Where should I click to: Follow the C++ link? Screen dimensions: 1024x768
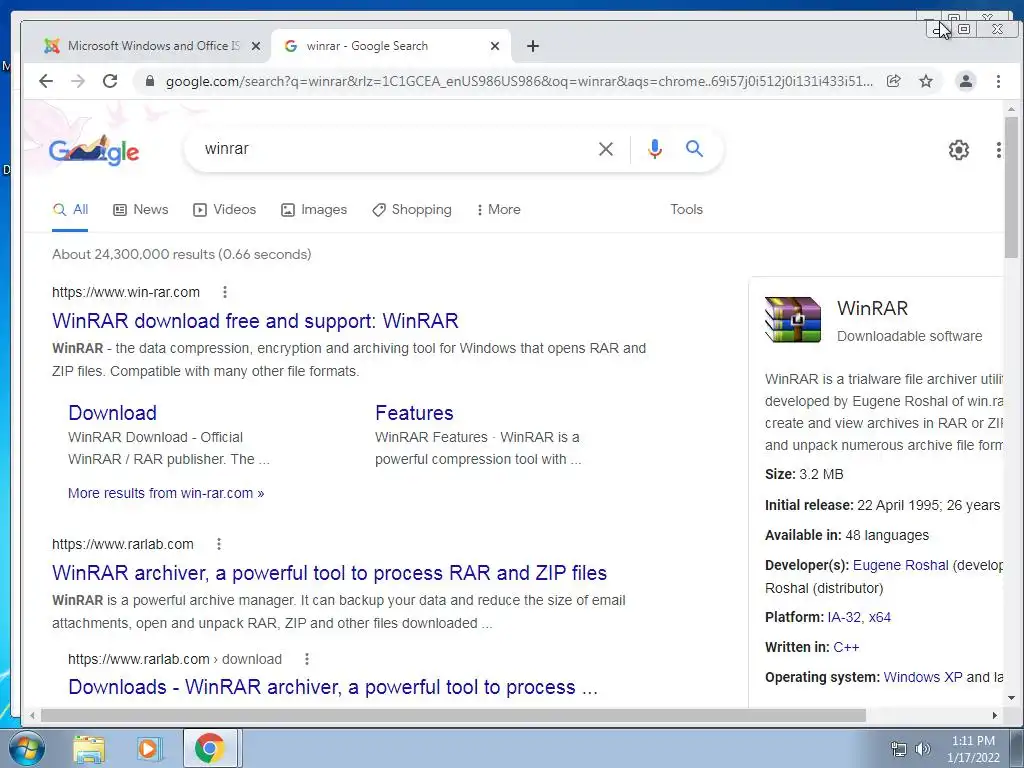tap(846, 647)
